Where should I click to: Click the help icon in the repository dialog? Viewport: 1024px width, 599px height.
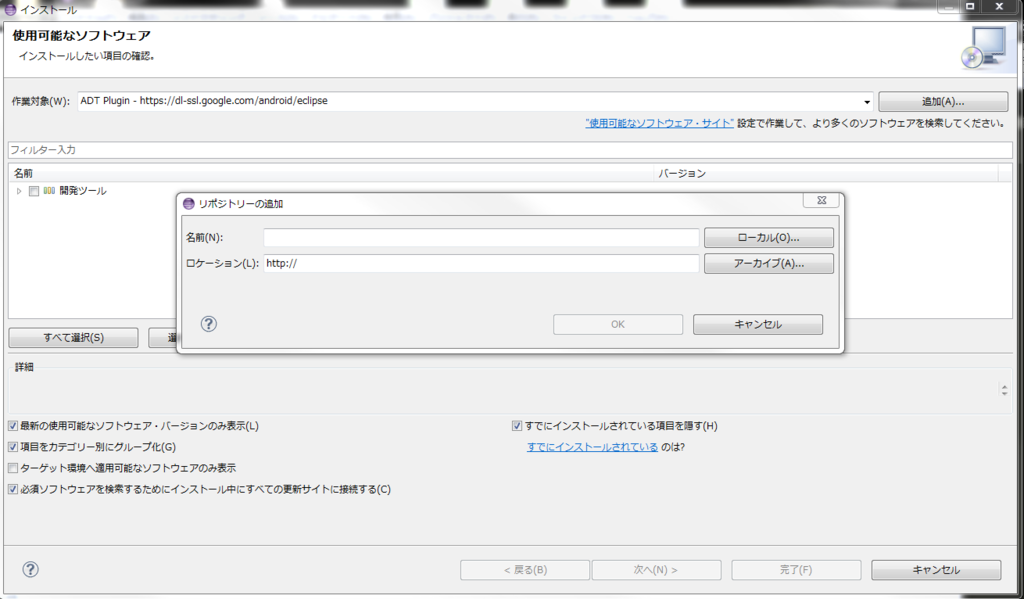pos(208,324)
